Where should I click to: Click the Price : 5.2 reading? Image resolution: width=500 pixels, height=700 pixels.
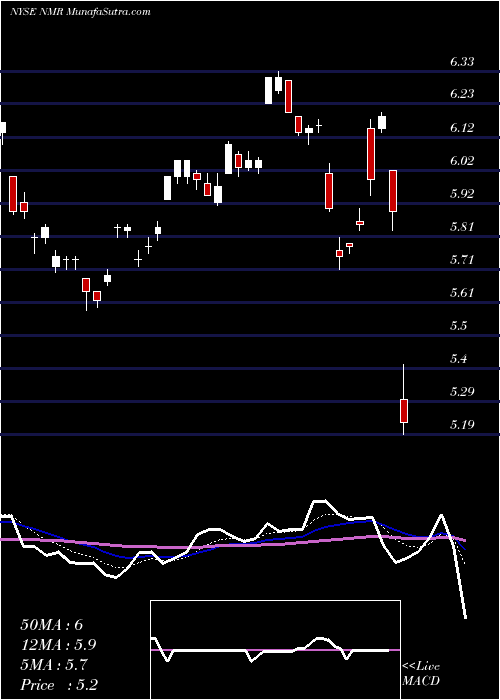59,685
